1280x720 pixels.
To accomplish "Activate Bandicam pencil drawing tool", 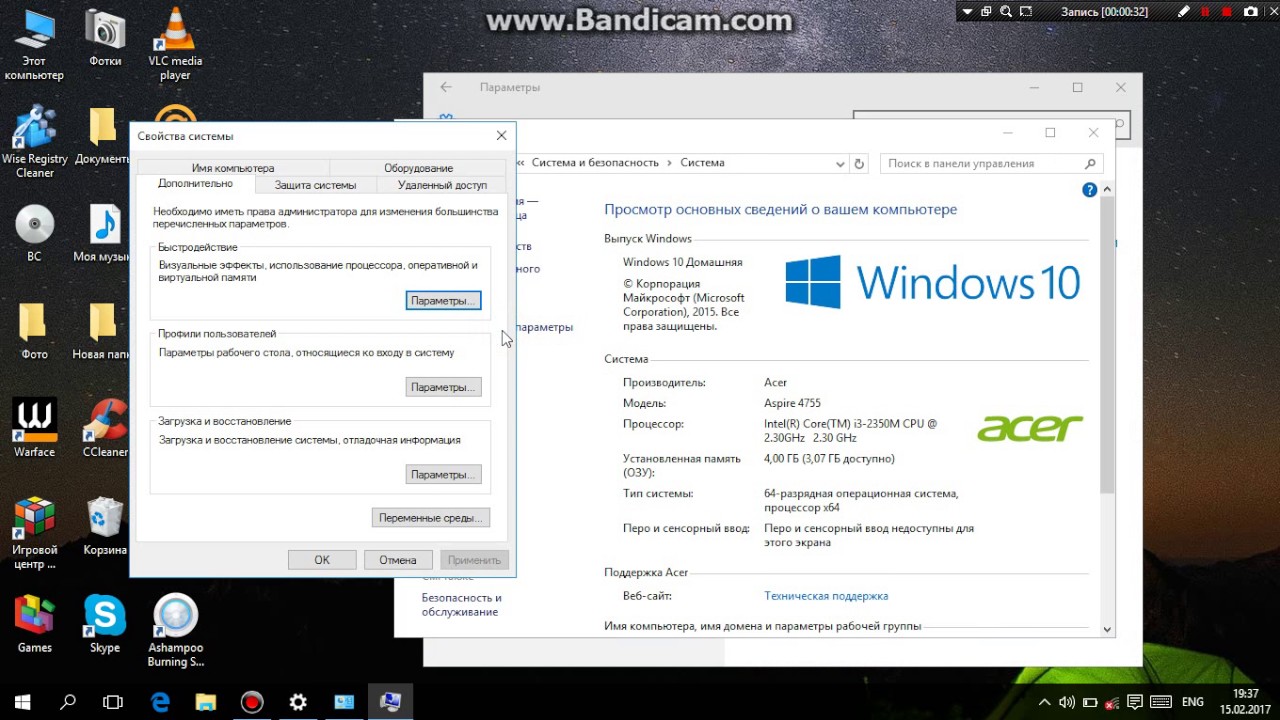I will [x=1184, y=11].
